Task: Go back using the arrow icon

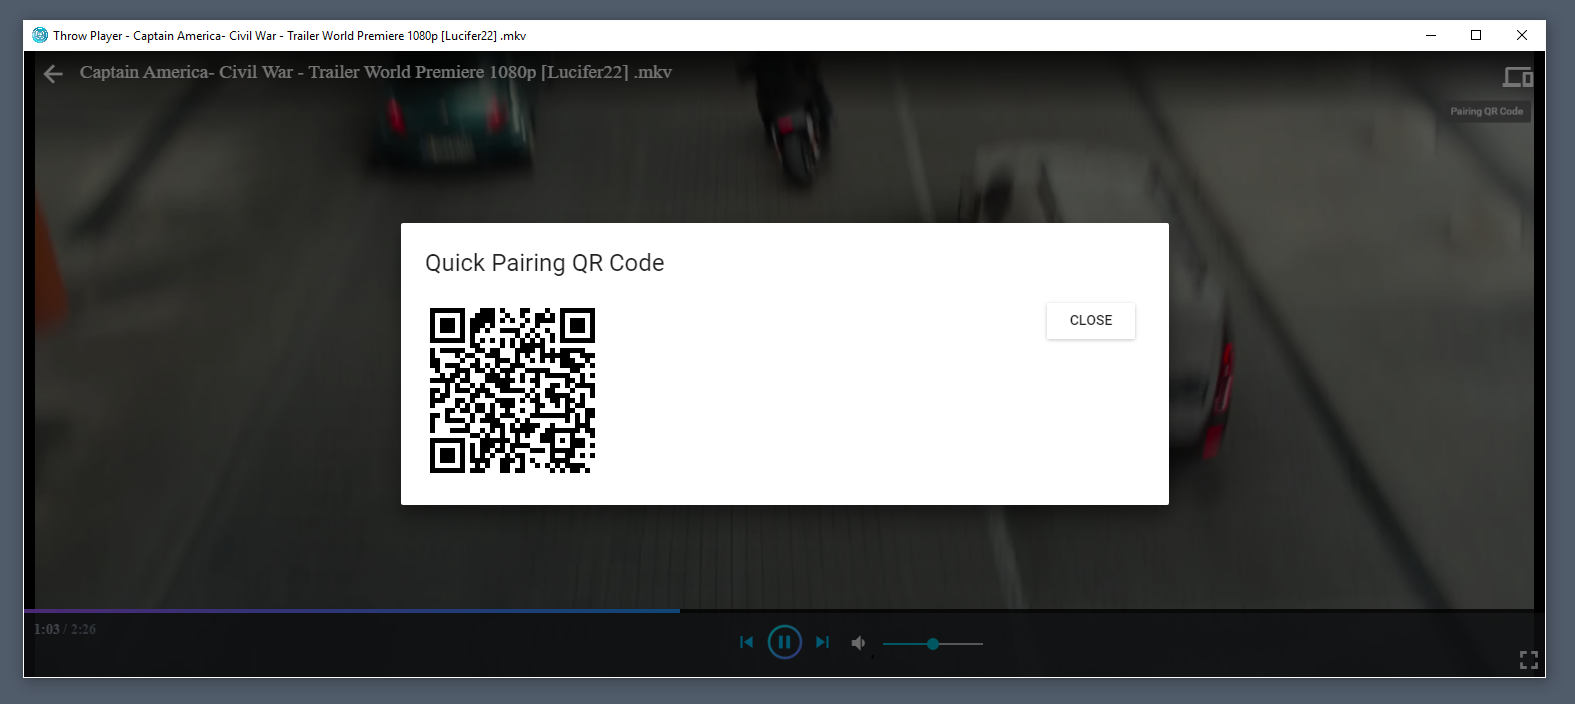Action: [53, 73]
